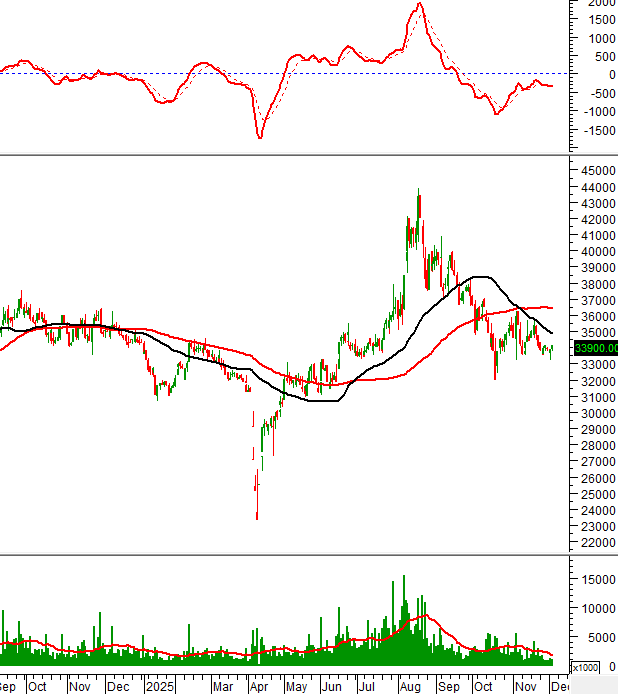Click the 2025 year label on time axis
The image size is (618, 694).
click(159, 687)
